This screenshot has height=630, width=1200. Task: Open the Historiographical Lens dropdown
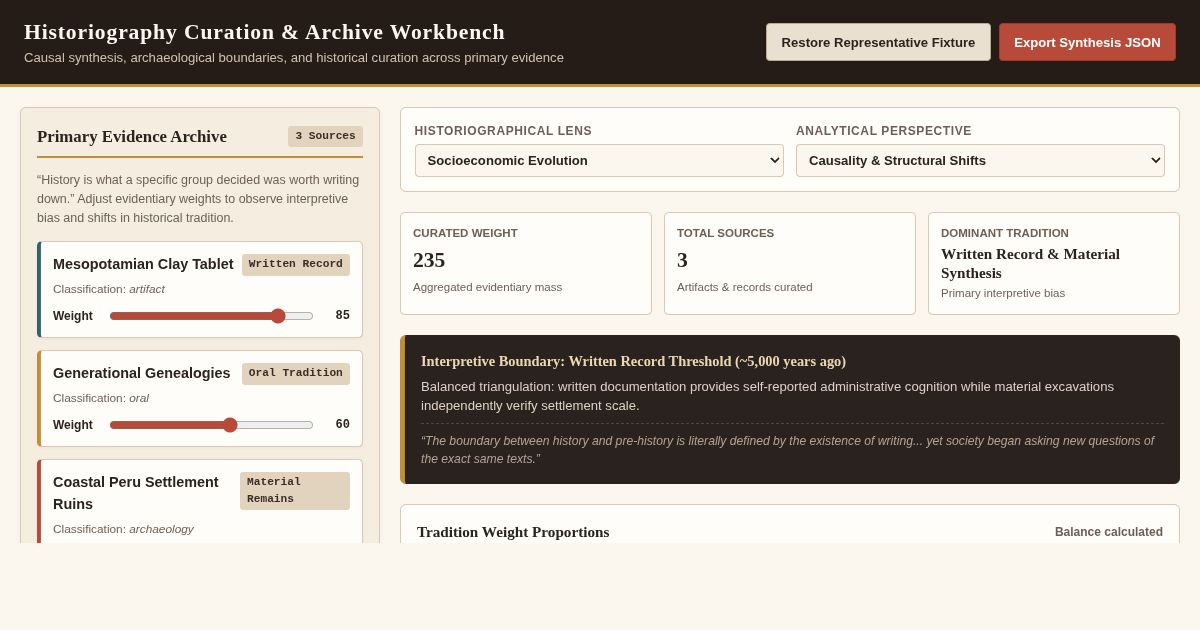click(599, 160)
